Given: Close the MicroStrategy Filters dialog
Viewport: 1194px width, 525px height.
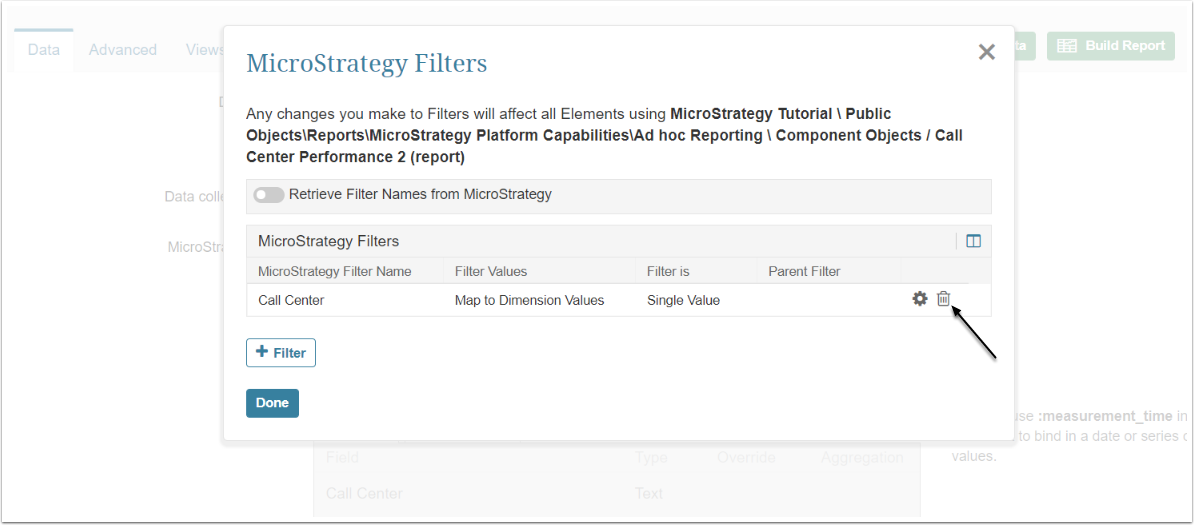Looking at the screenshot, I should pos(986,52).
